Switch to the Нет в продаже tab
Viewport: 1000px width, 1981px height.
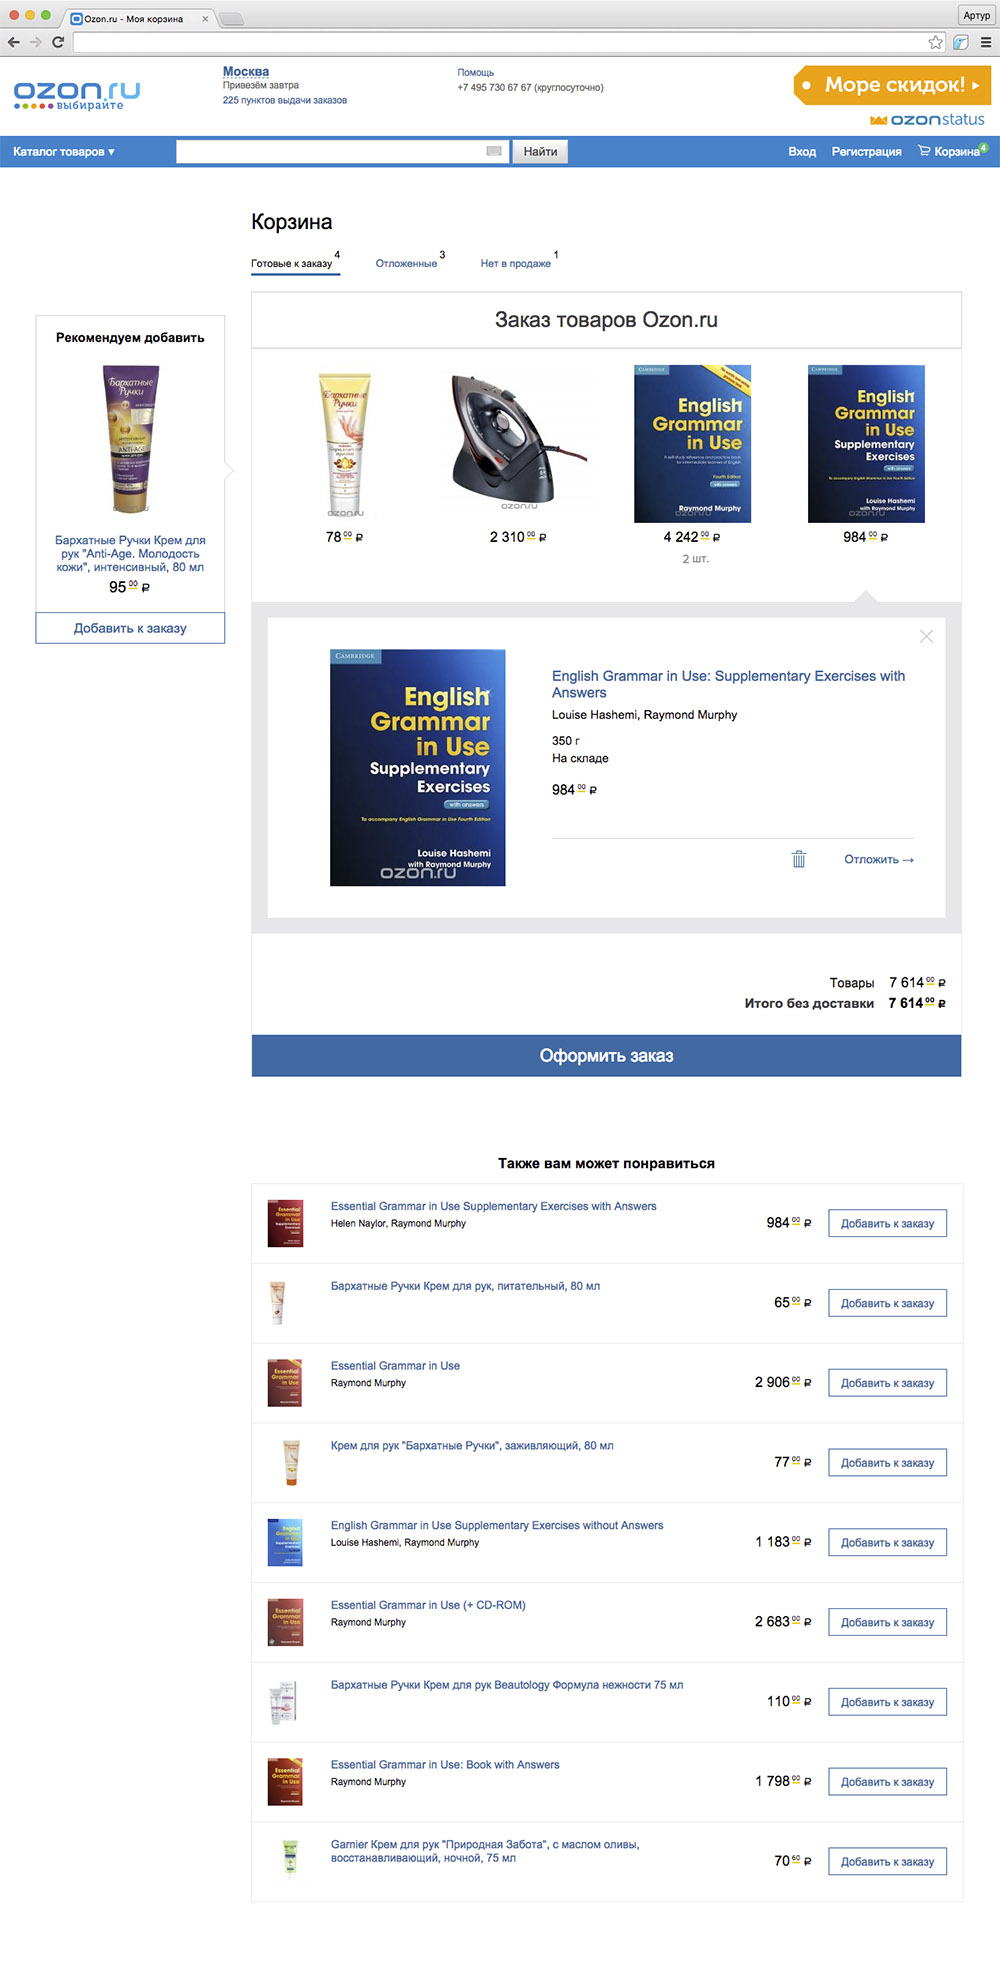click(x=516, y=264)
